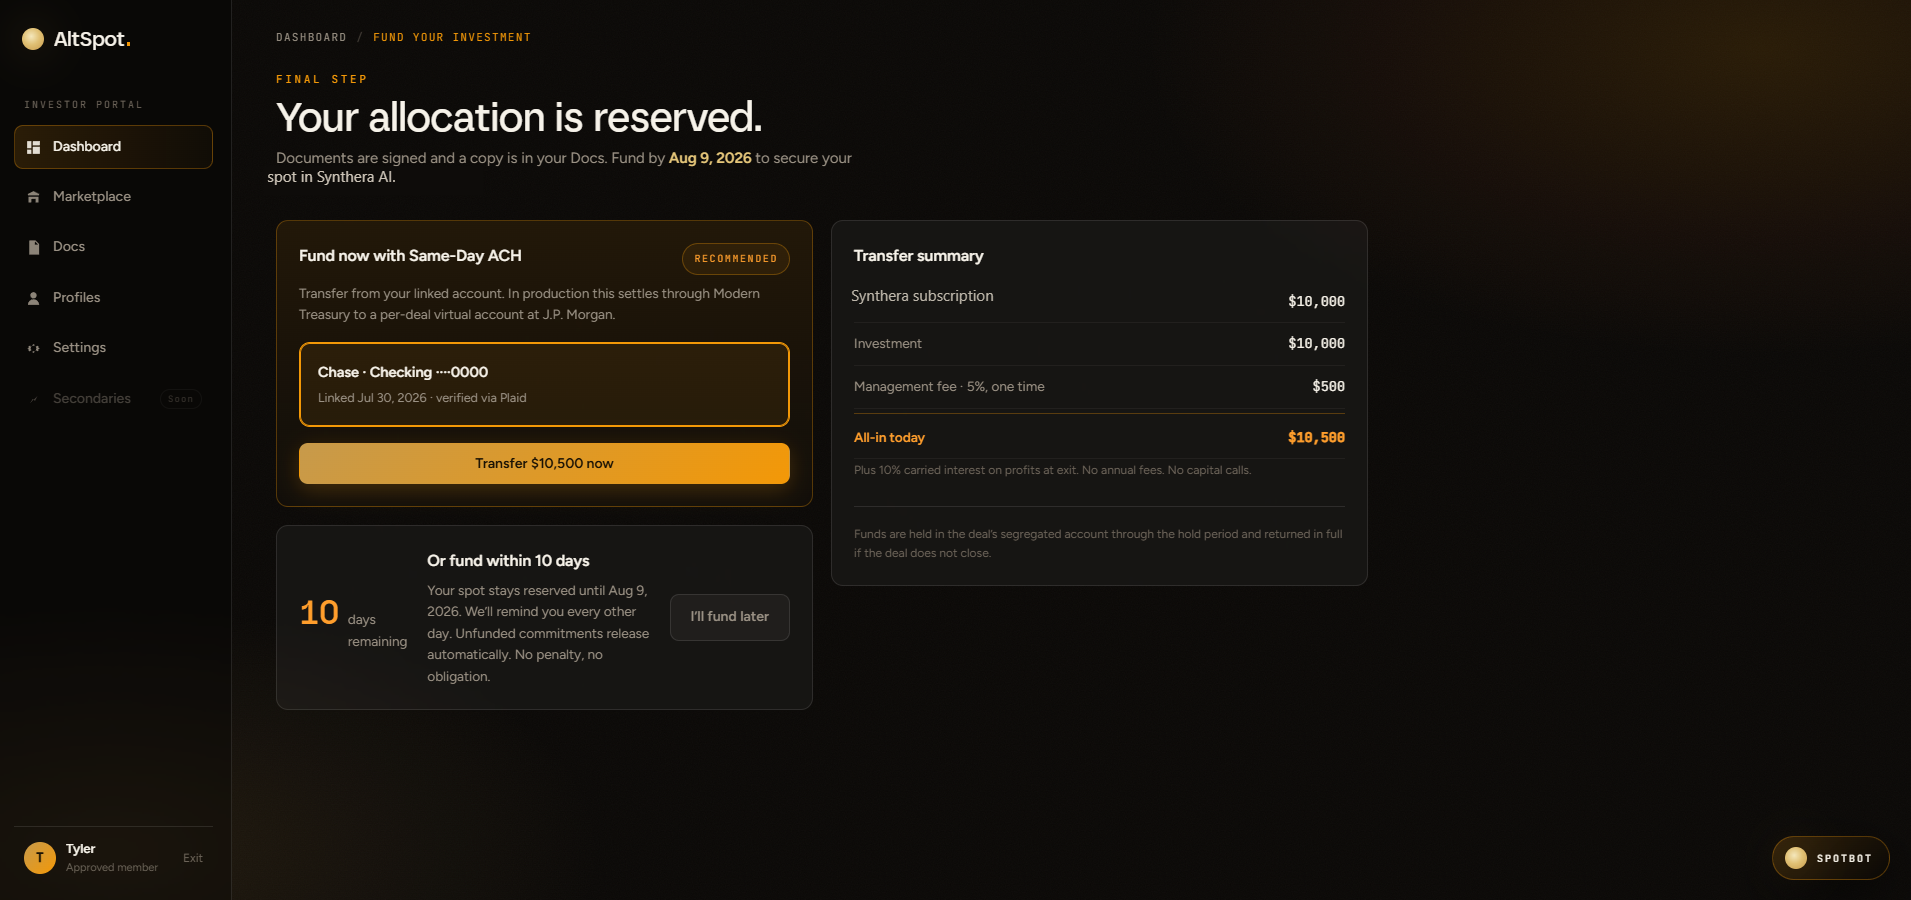Image resolution: width=1911 pixels, height=900 pixels.
Task: Click the FINAL STEP label
Action: 322,80
